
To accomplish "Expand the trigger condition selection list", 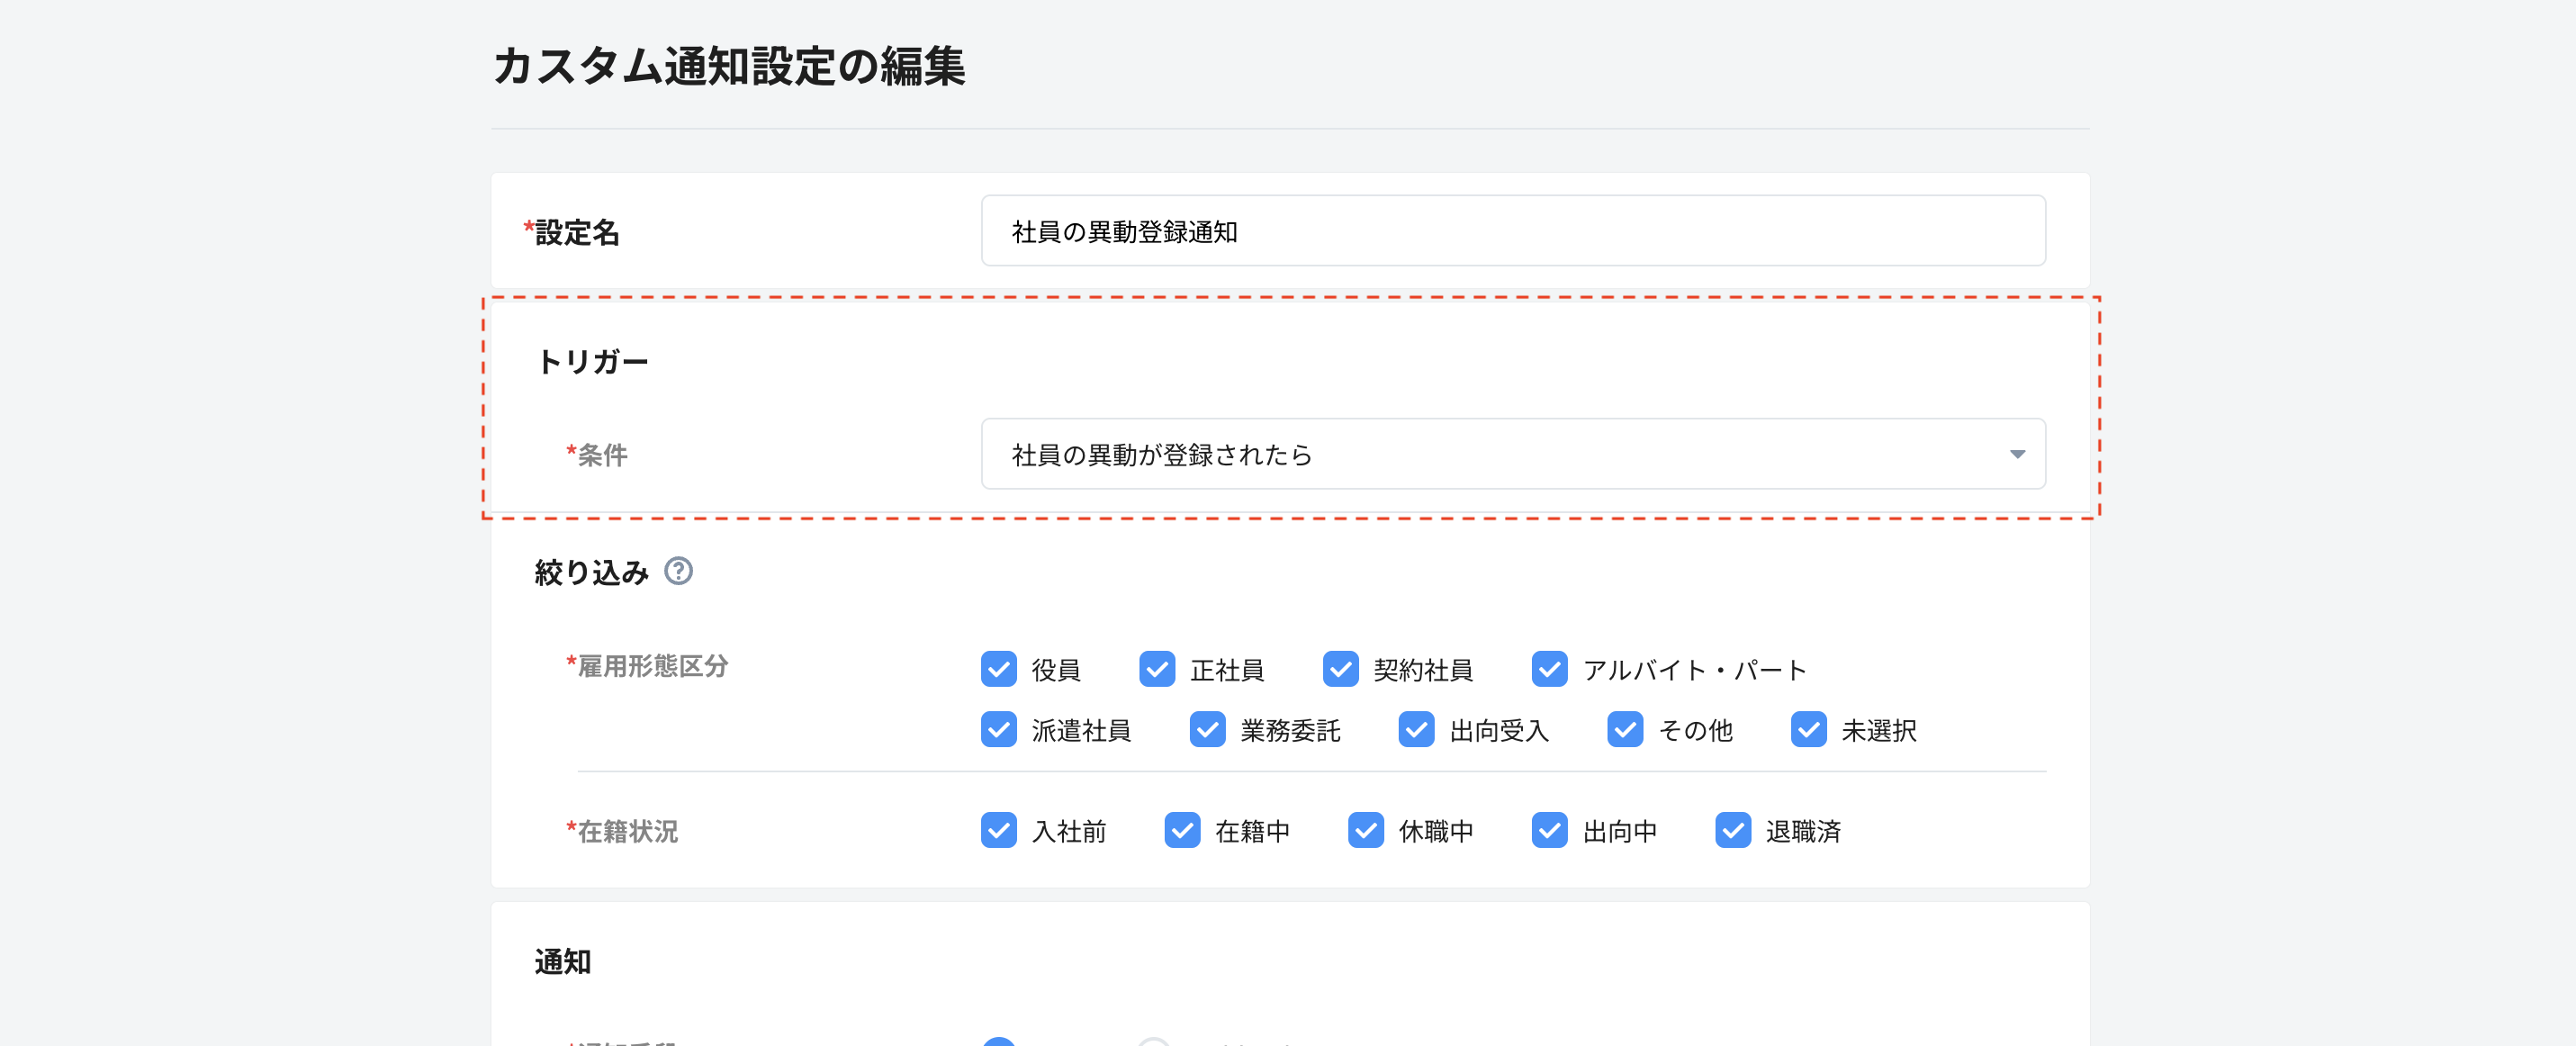I will (1513, 454).
